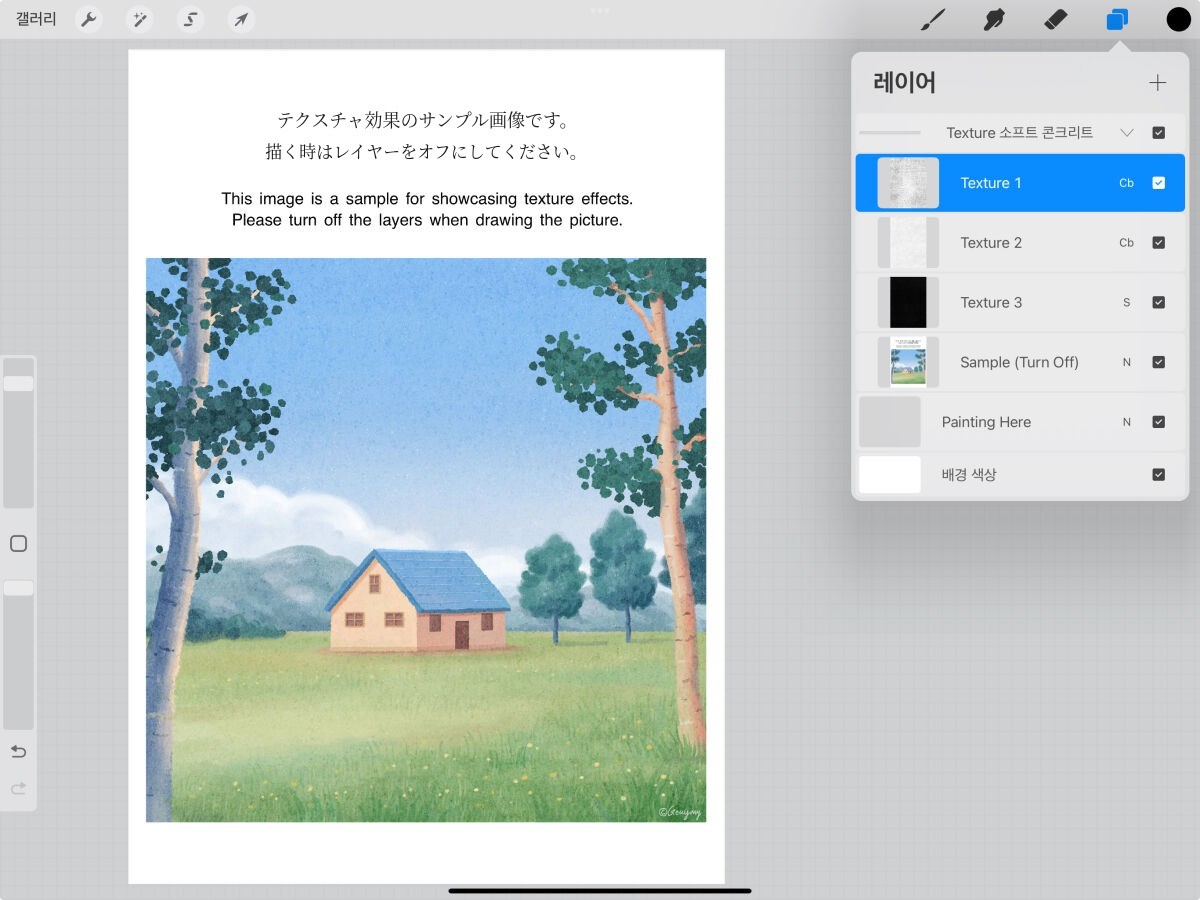Select the Painting Here layer
This screenshot has width=1200, height=900.
coord(986,422)
